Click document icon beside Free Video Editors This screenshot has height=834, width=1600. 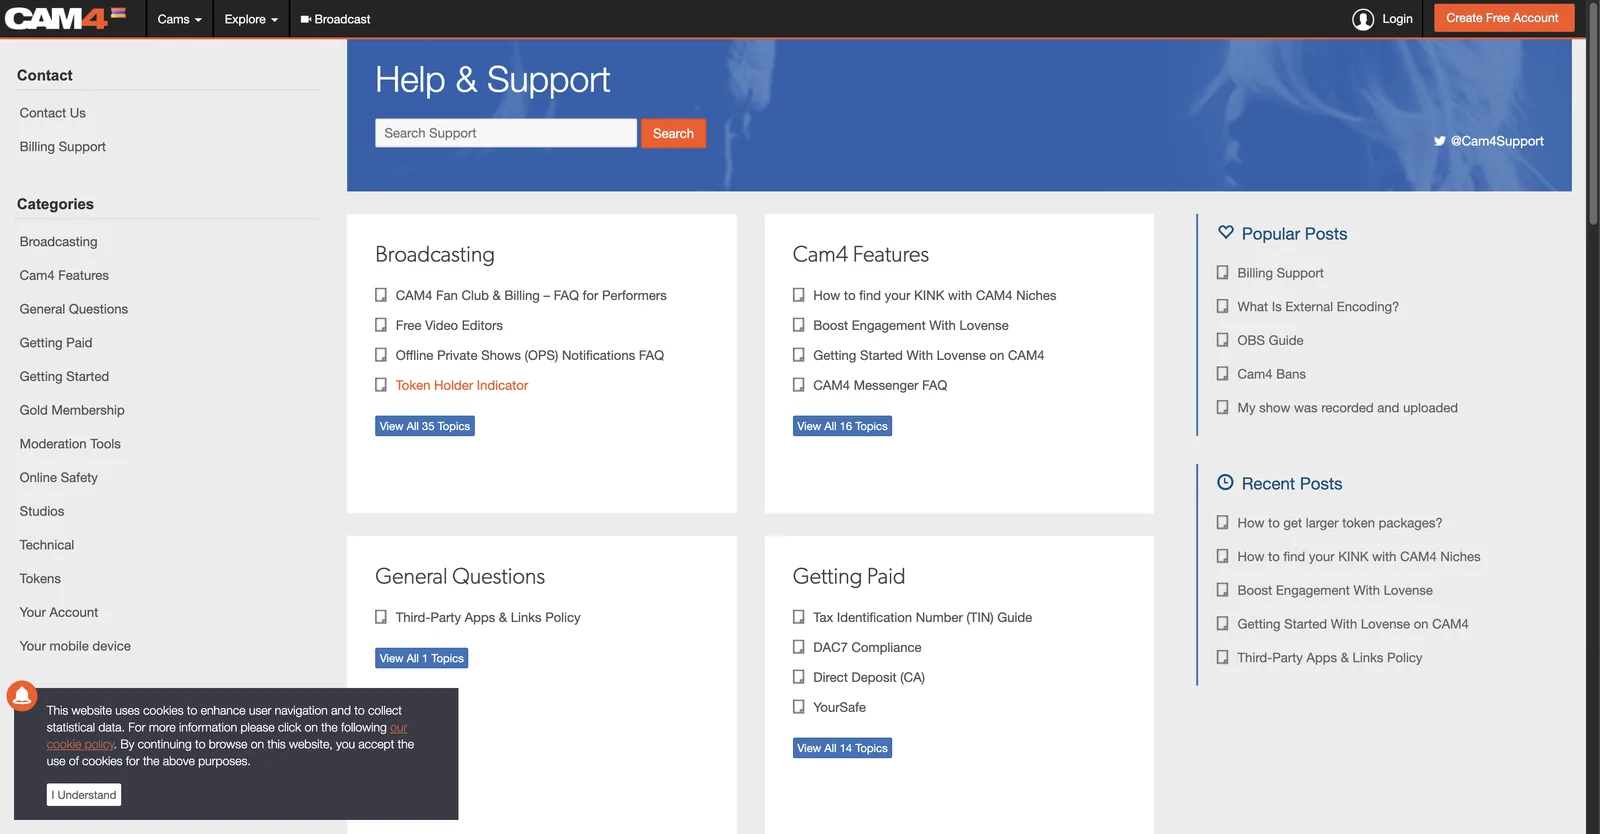pyautogui.click(x=381, y=325)
